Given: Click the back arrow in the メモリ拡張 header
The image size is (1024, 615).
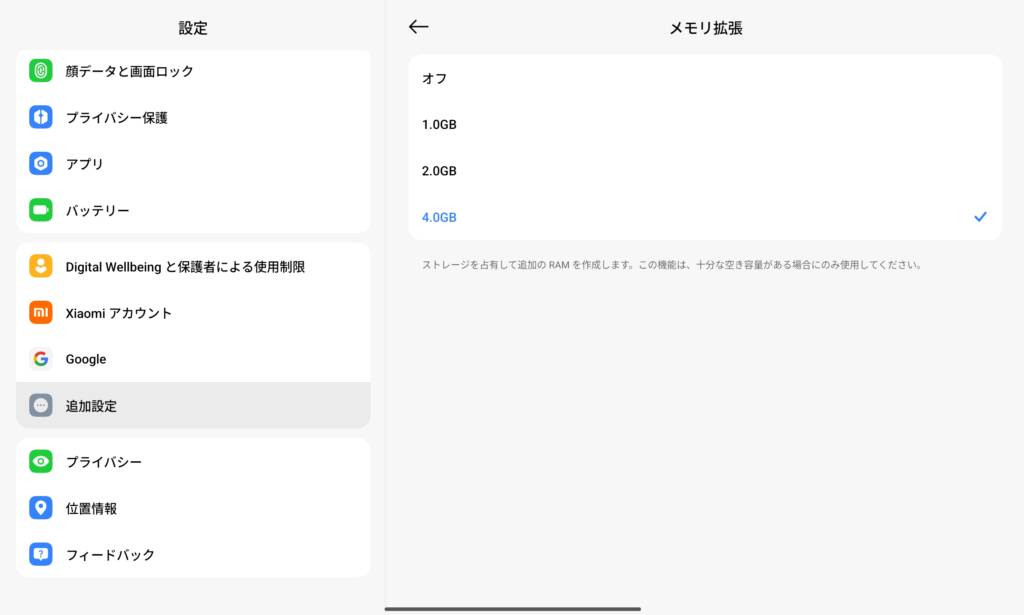Looking at the screenshot, I should tap(419, 27).
